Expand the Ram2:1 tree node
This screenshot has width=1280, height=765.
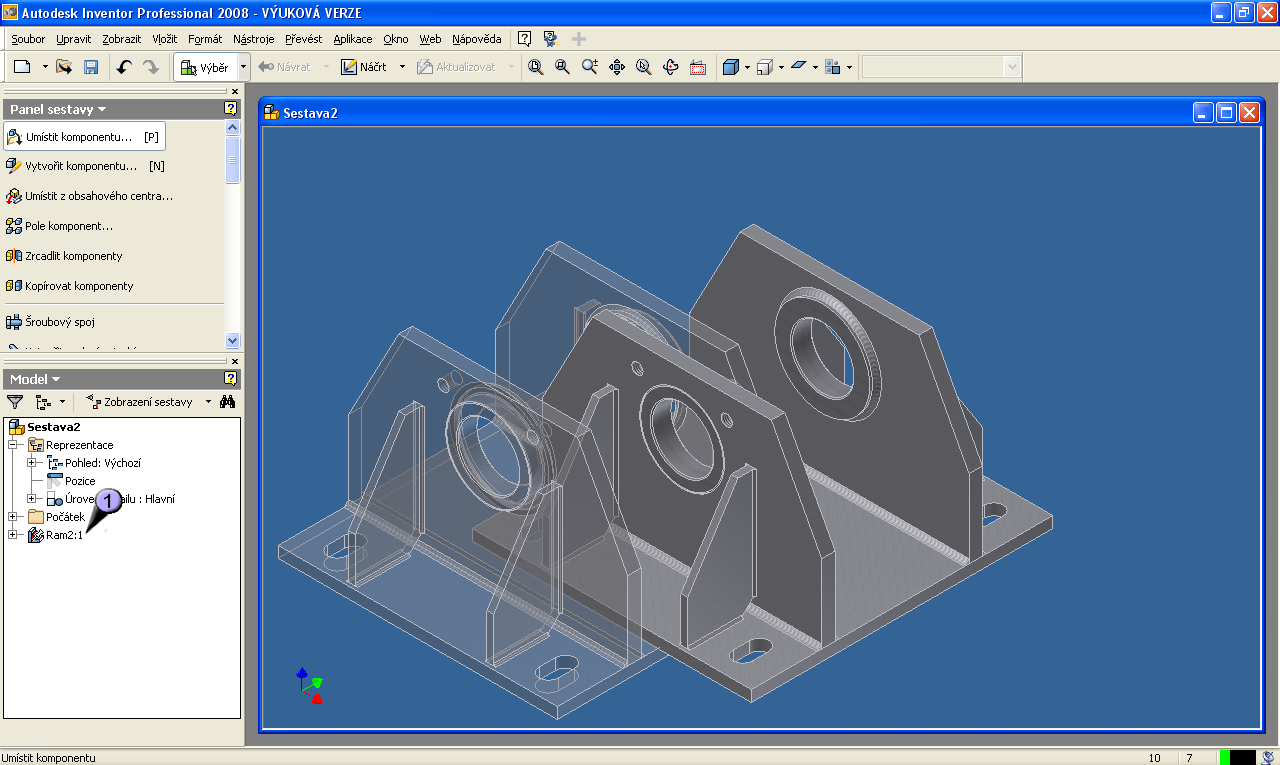point(13,535)
